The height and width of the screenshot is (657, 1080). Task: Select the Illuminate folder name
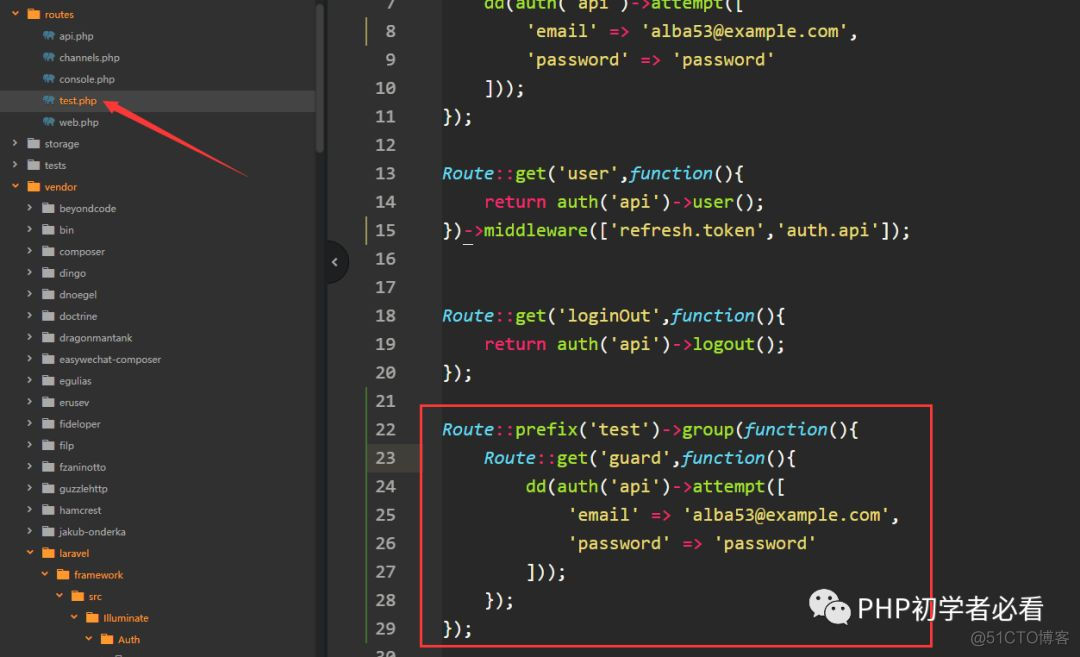[126, 618]
